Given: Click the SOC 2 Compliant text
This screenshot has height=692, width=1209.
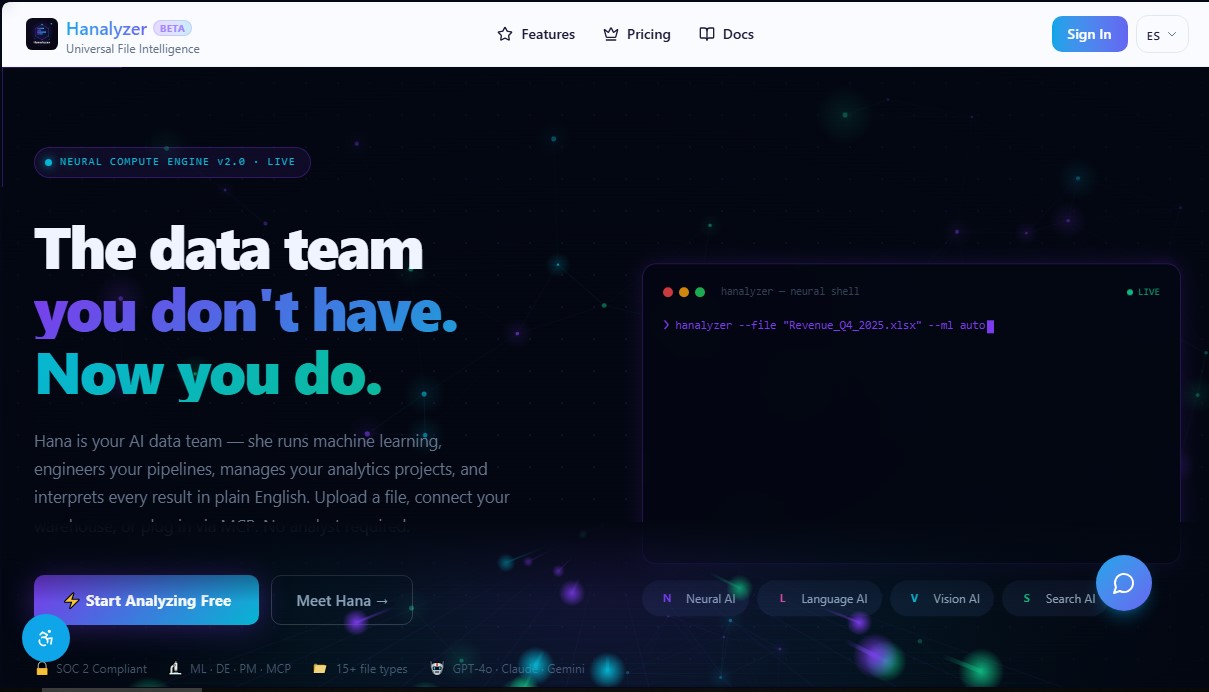Looking at the screenshot, I should click(101, 668).
